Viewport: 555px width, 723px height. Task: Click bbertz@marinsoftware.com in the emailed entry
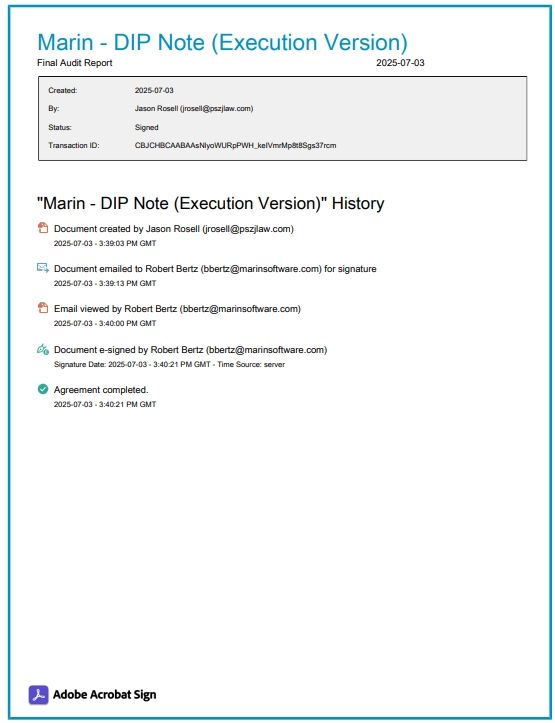pyautogui.click(x=261, y=269)
